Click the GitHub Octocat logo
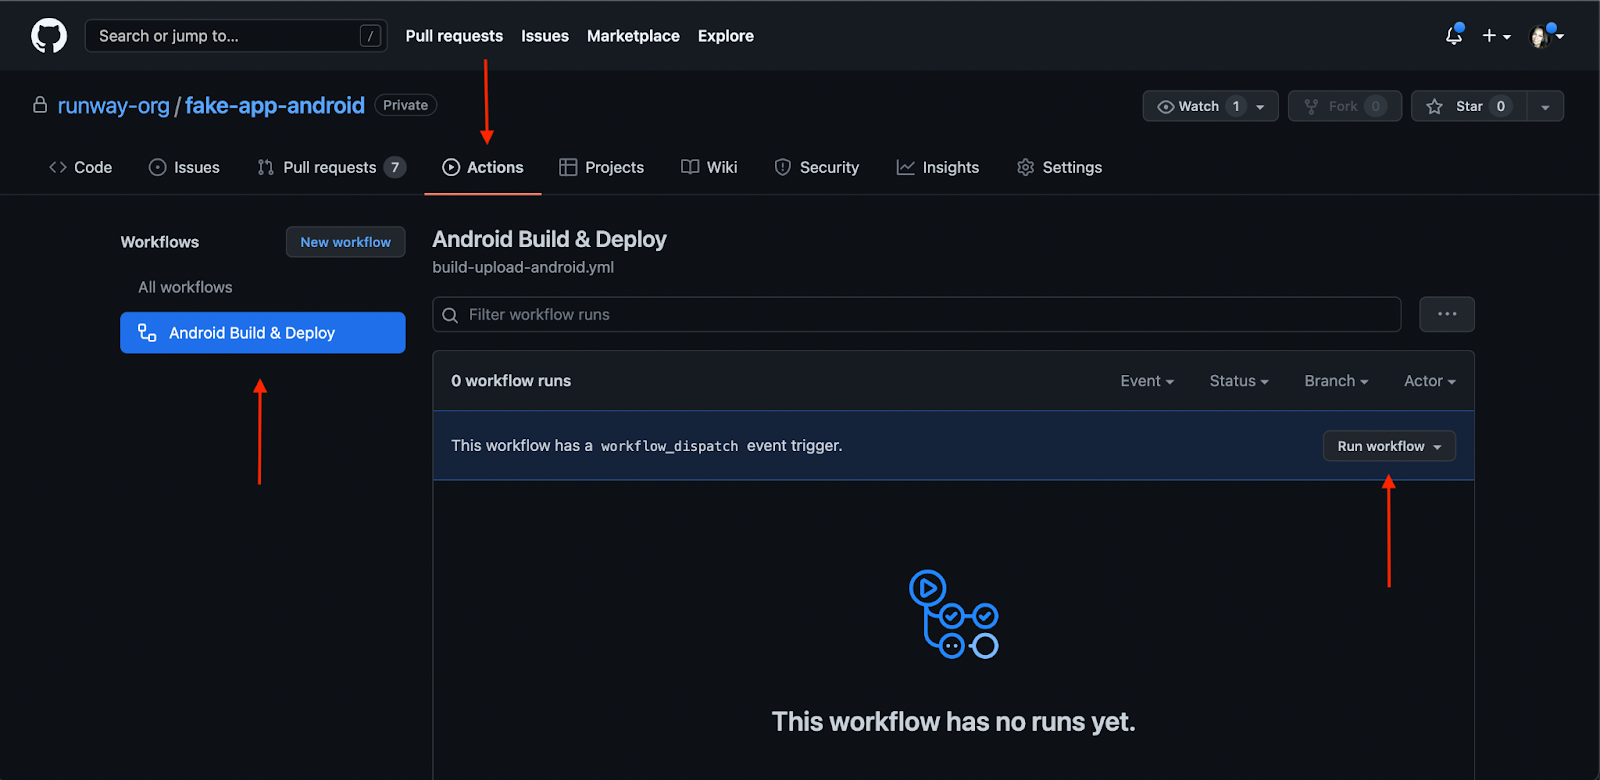This screenshot has height=780, width=1600. [49, 36]
